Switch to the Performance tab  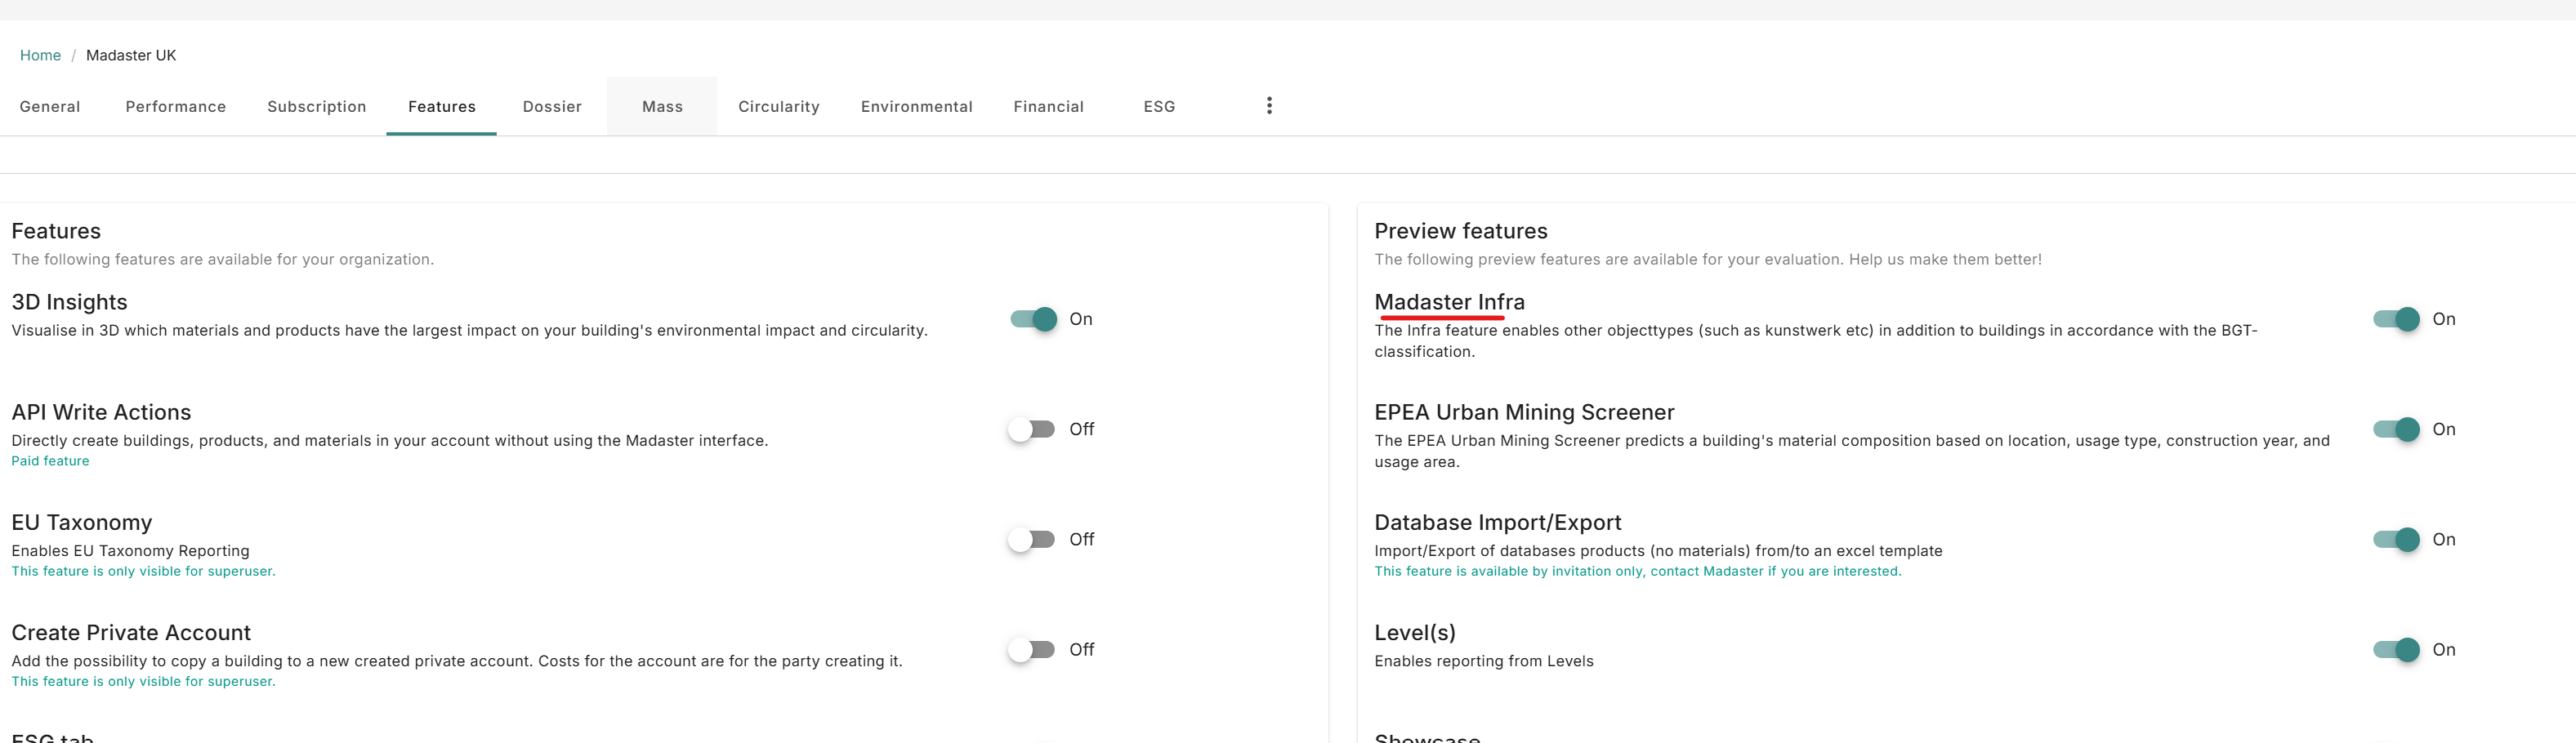[176, 106]
